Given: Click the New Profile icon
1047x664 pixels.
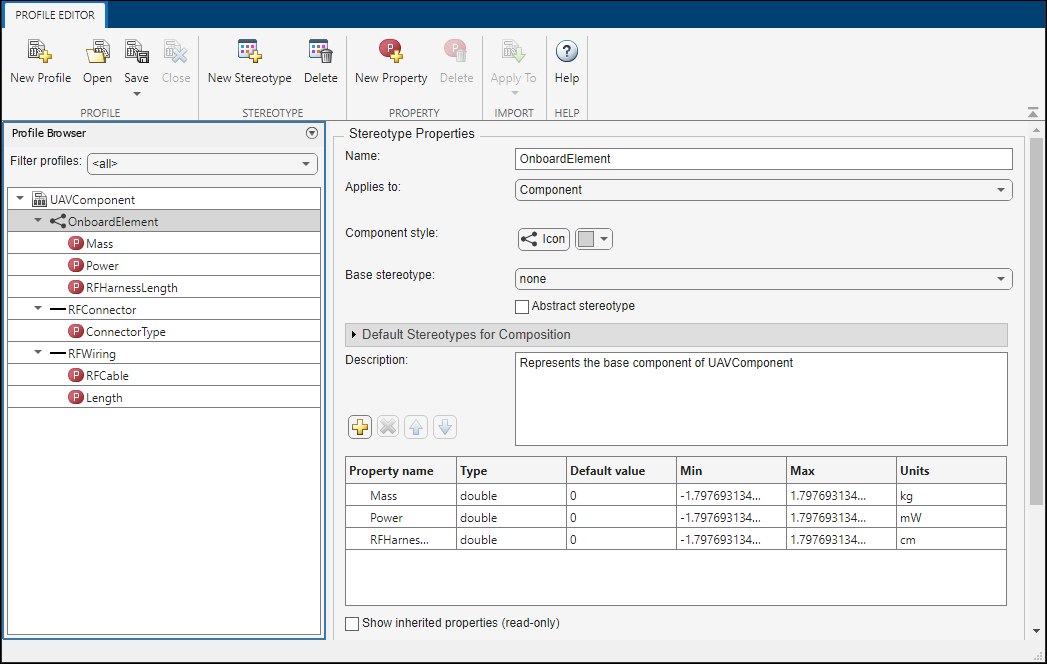Looking at the screenshot, I should (x=40, y=53).
